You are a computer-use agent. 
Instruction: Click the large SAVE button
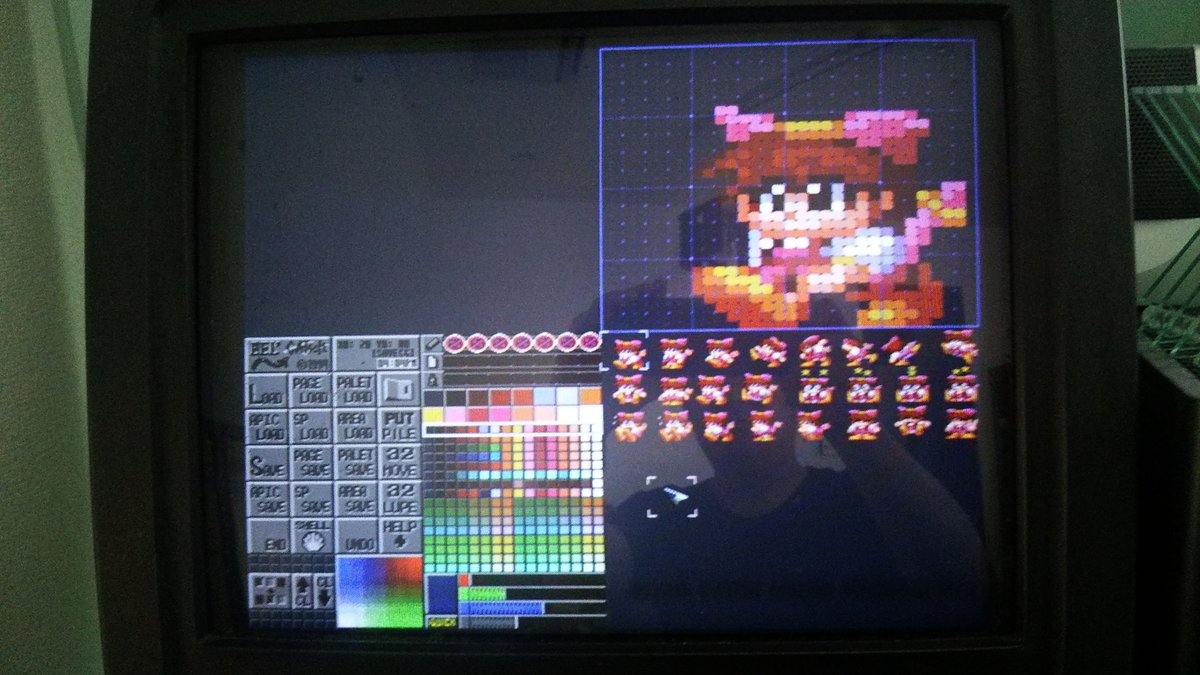(x=266, y=463)
